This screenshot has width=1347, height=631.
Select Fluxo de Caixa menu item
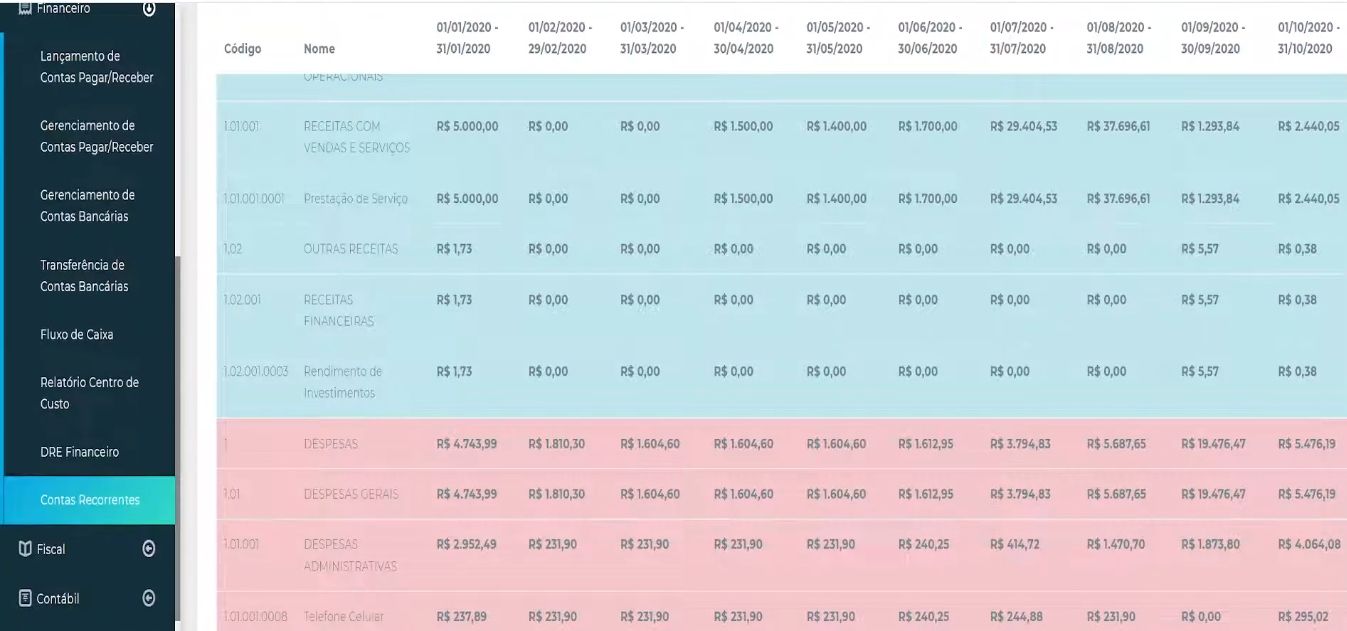[76, 334]
